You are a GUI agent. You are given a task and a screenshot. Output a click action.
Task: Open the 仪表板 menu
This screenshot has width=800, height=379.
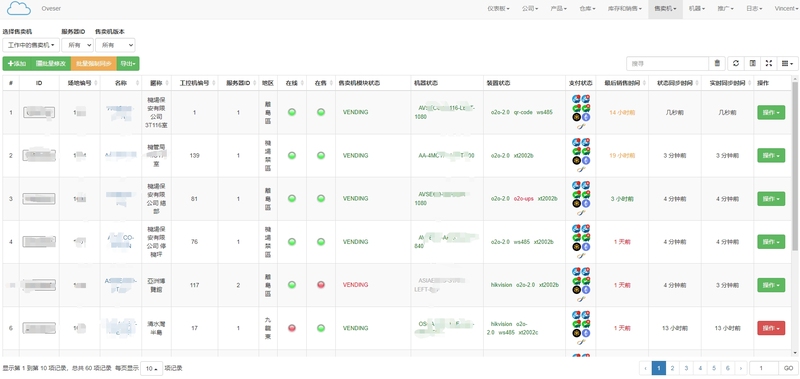tap(498, 9)
